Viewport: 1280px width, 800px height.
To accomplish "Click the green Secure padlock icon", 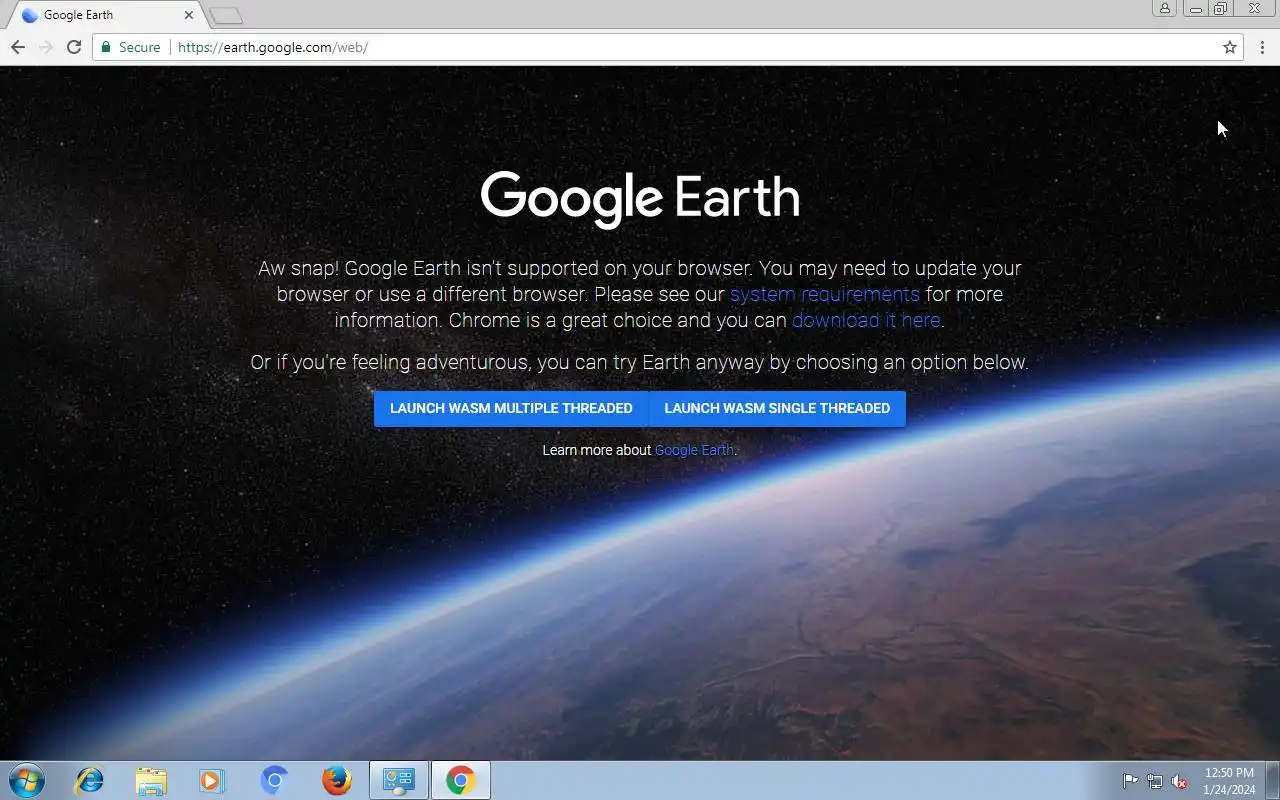I will 106,47.
